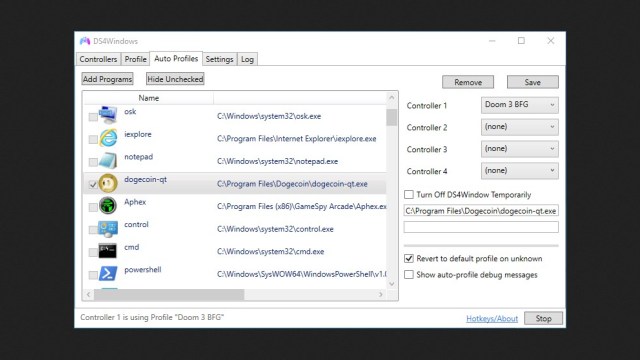Open the Settings tab
Image resolution: width=640 pixels, height=360 pixels.
220,59
